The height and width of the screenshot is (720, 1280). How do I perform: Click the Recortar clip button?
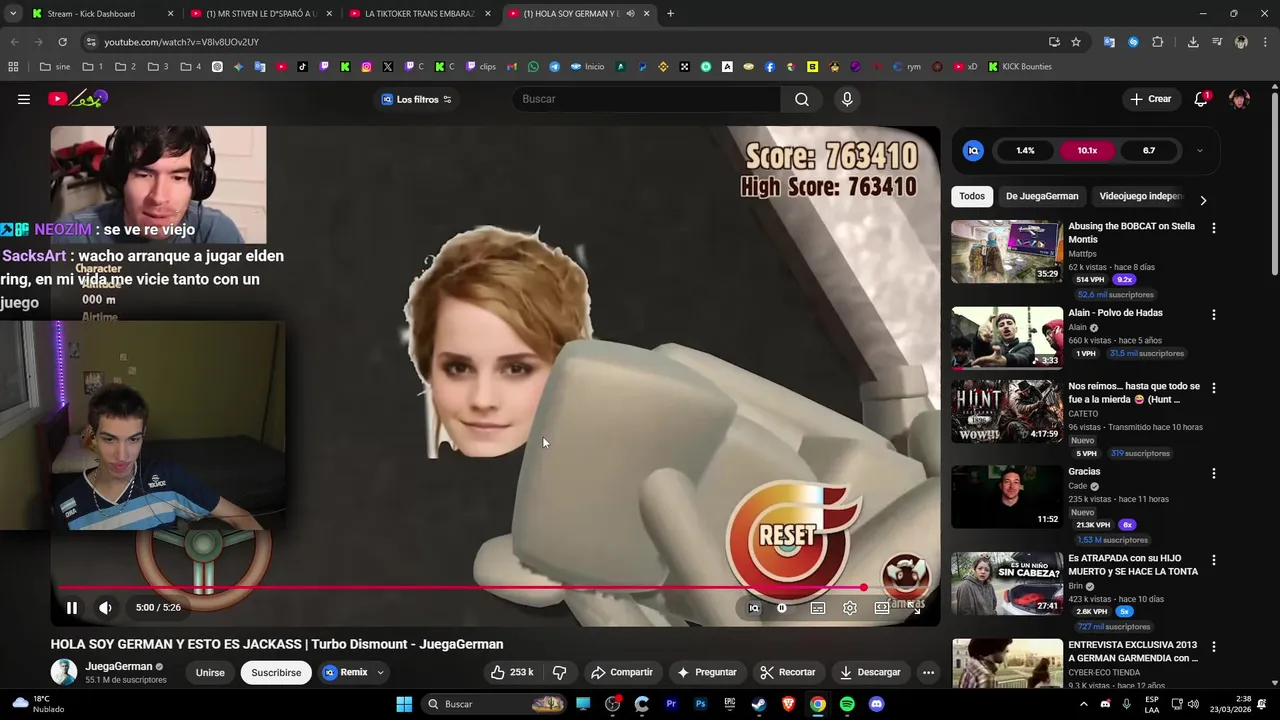click(787, 672)
